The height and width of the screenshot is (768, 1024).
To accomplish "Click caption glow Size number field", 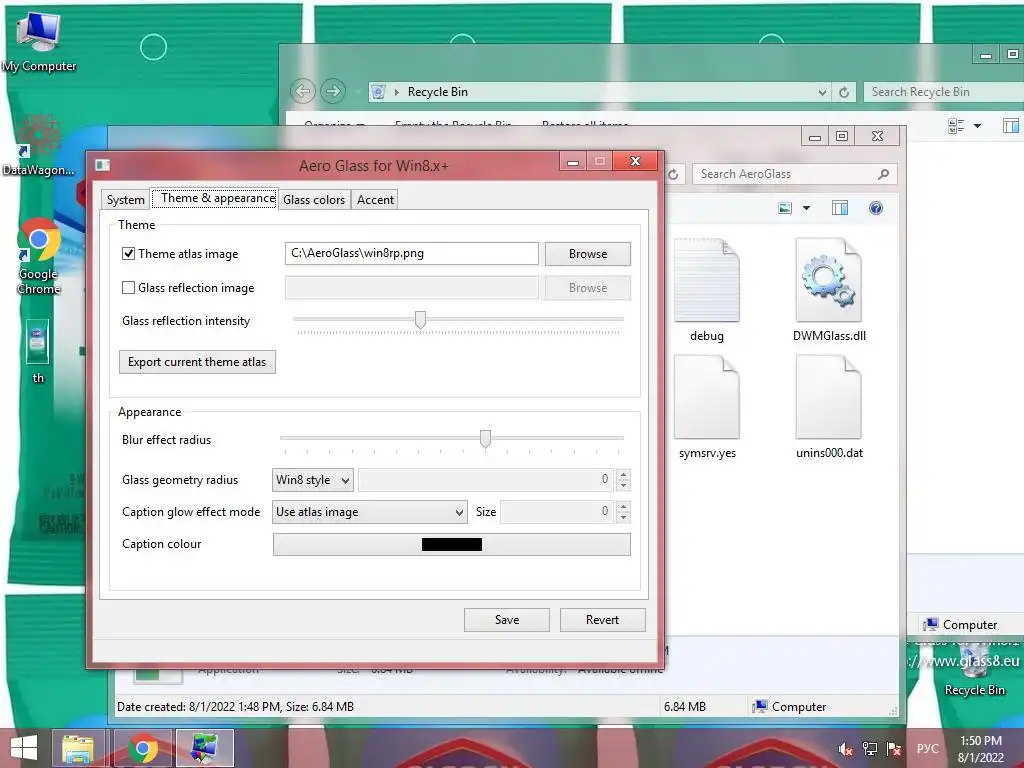I will [558, 512].
